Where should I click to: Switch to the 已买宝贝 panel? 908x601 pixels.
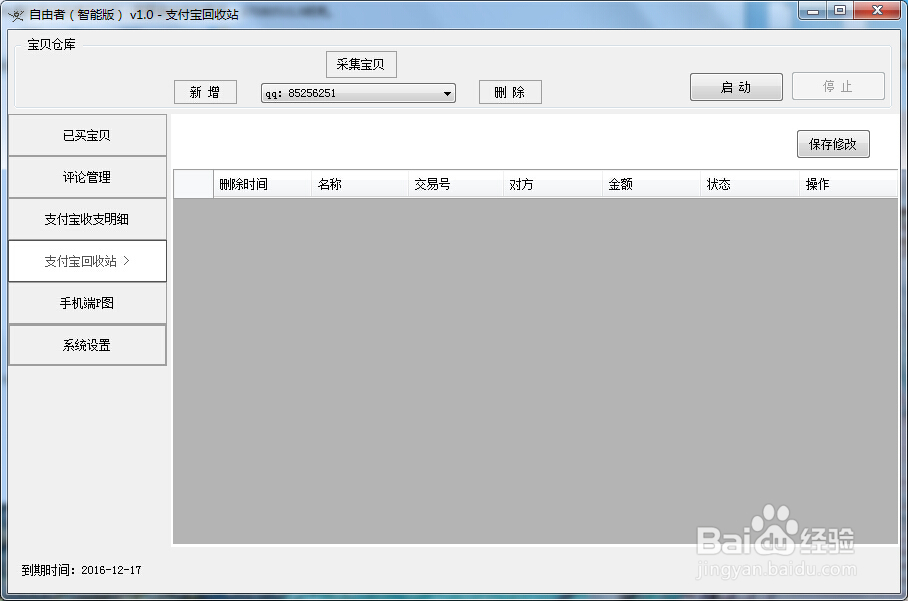coord(87,135)
